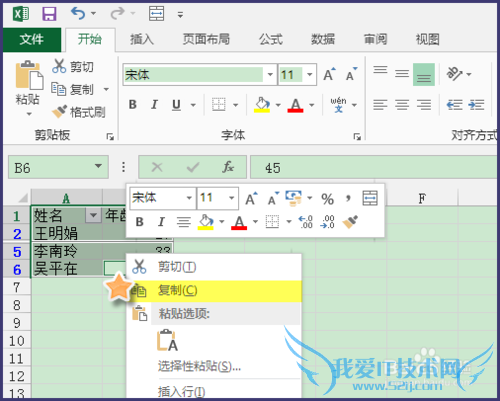This screenshot has width=500, height=401.
Task: Toggle Italic in the ribbon font group
Action: [154, 105]
